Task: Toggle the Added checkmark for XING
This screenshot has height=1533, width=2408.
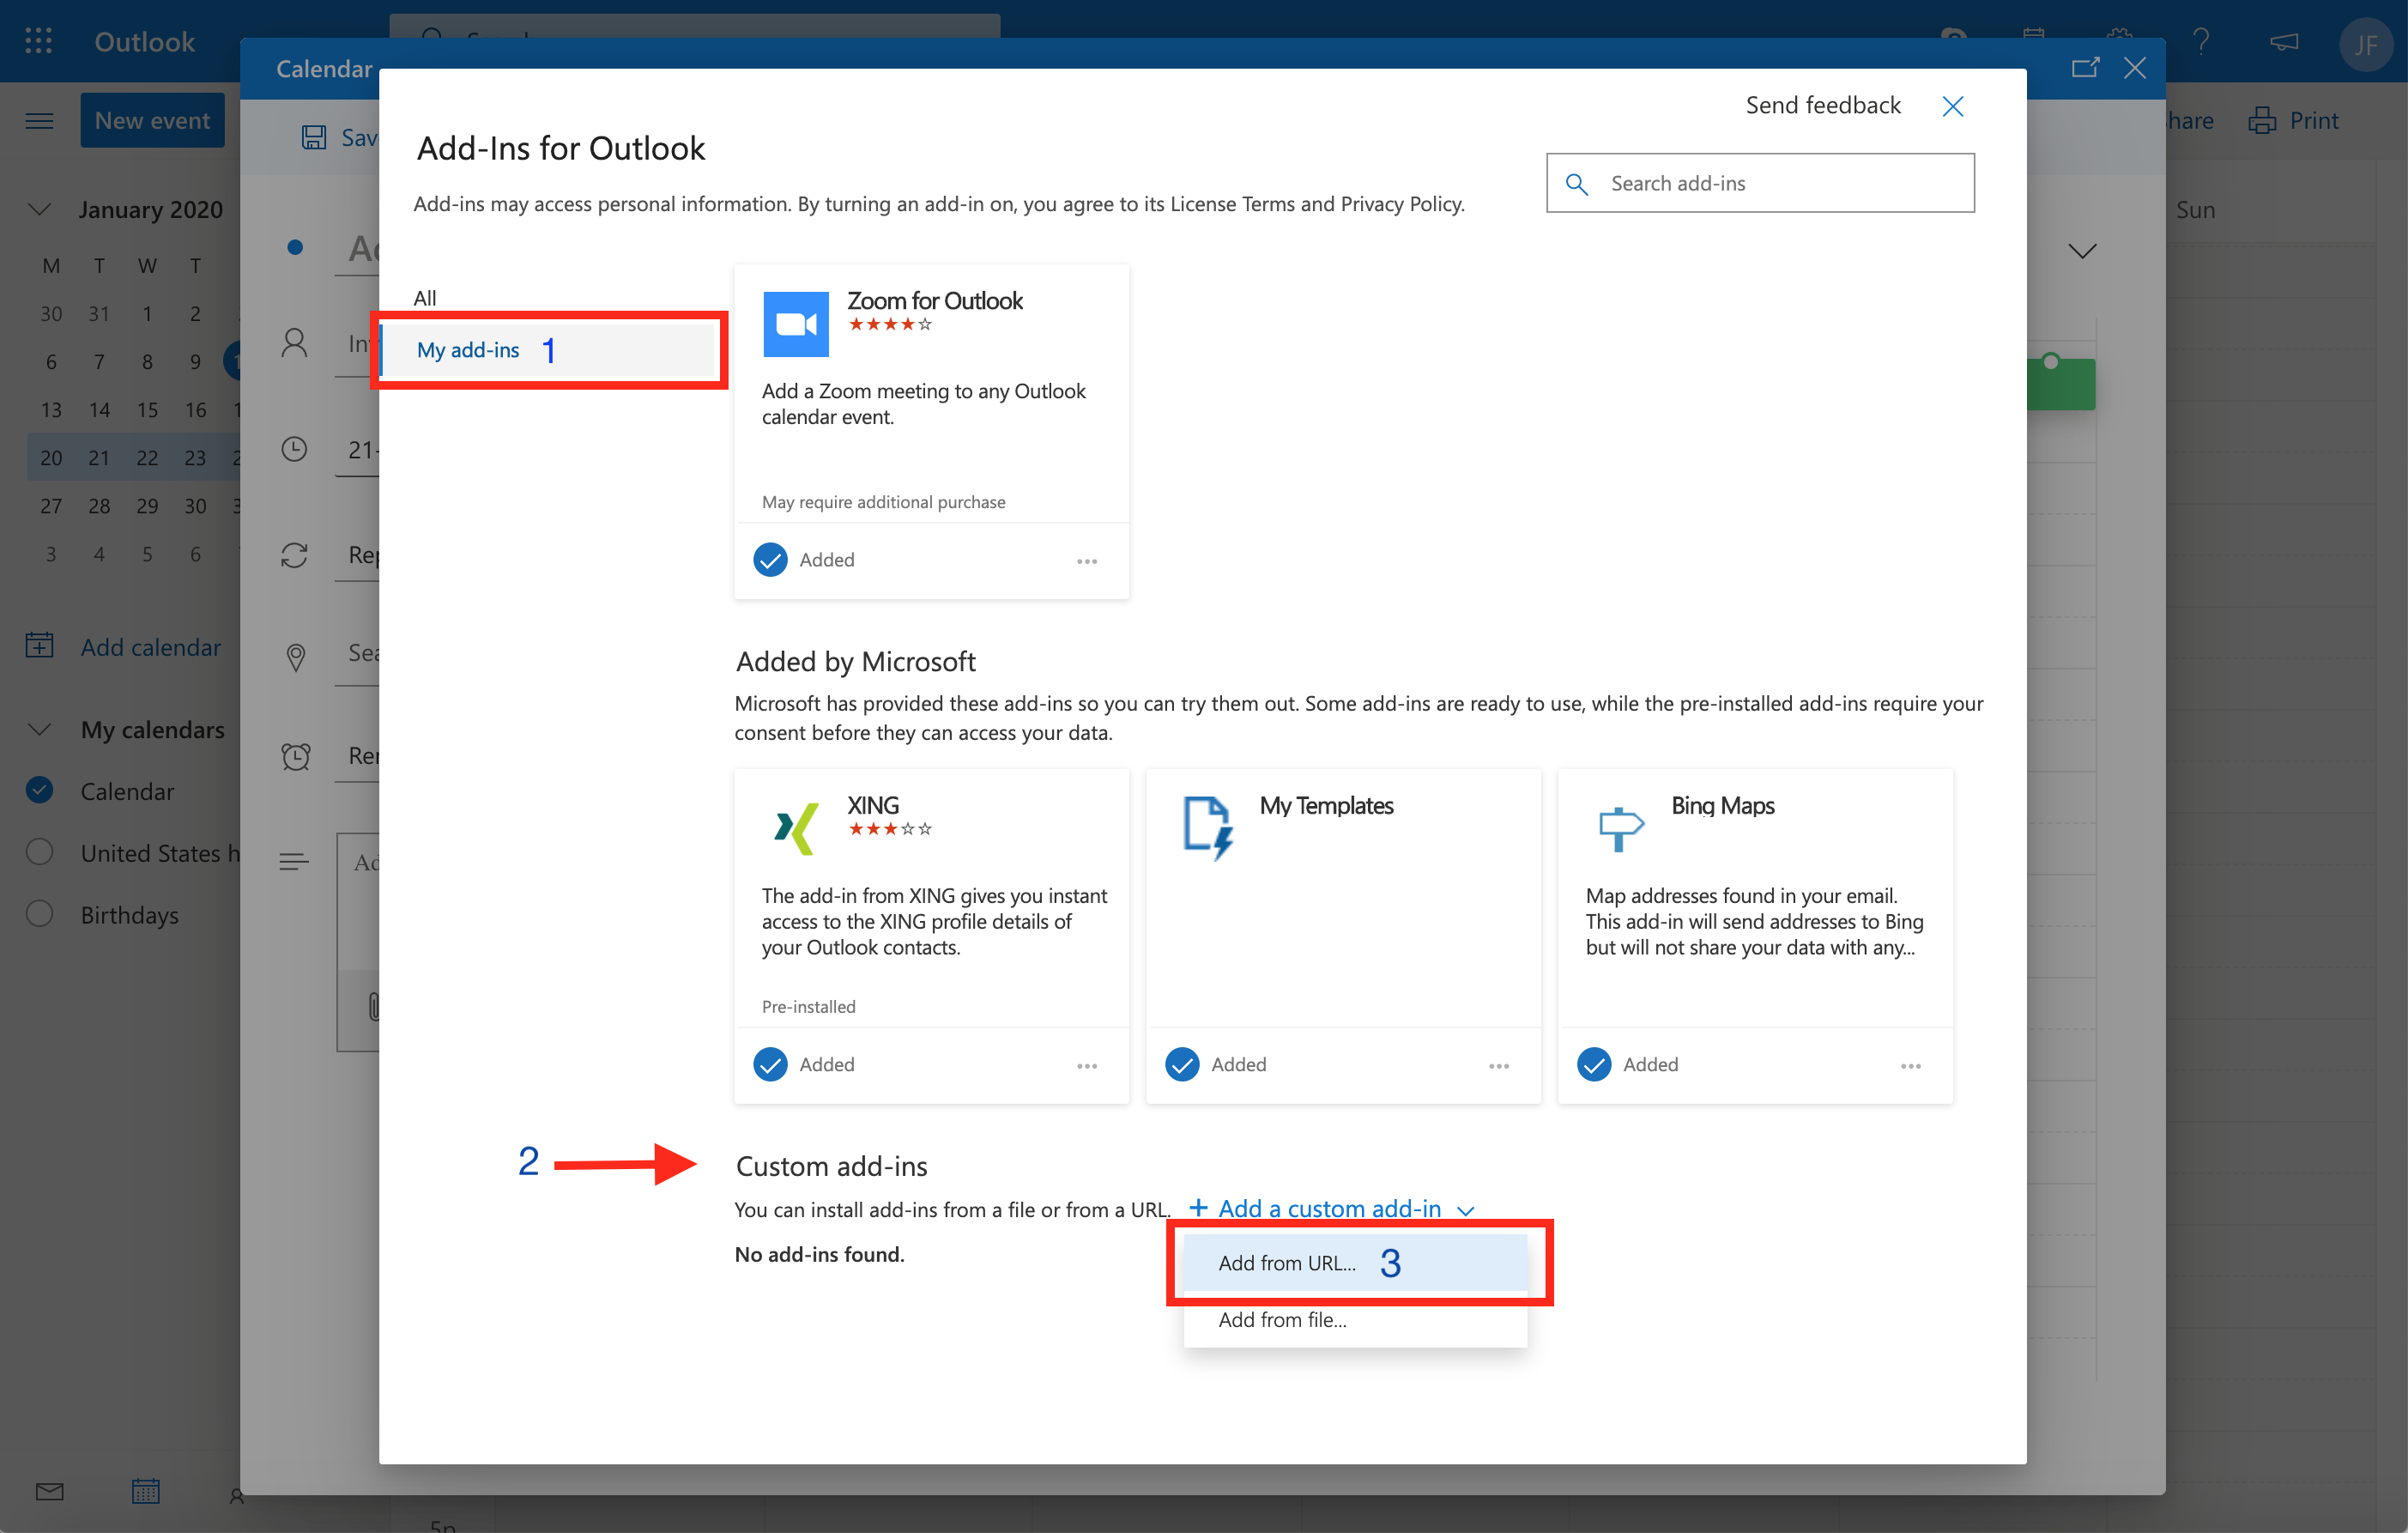Action: pyautogui.click(x=770, y=1065)
